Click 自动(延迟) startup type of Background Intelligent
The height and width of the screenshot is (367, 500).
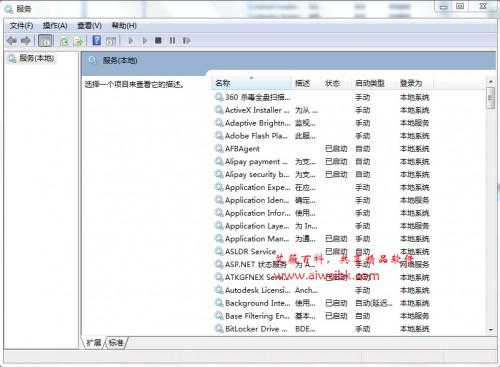pyautogui.click(x=374, y=303)
